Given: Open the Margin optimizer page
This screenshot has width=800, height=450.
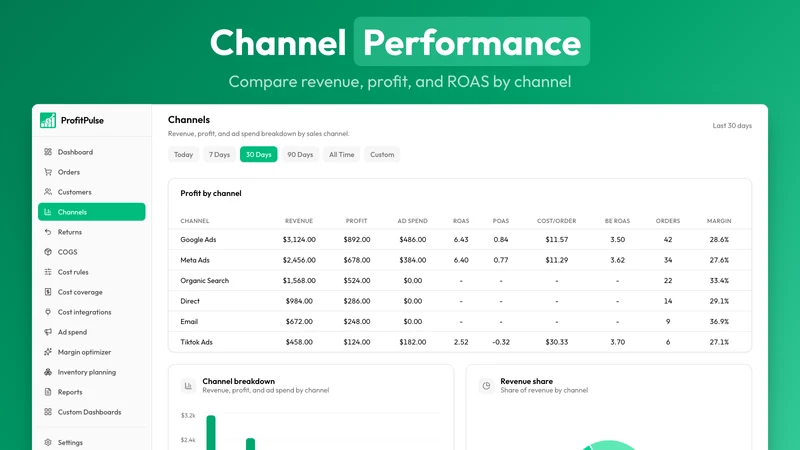Looking at the screenshot, I should (92, 352).
